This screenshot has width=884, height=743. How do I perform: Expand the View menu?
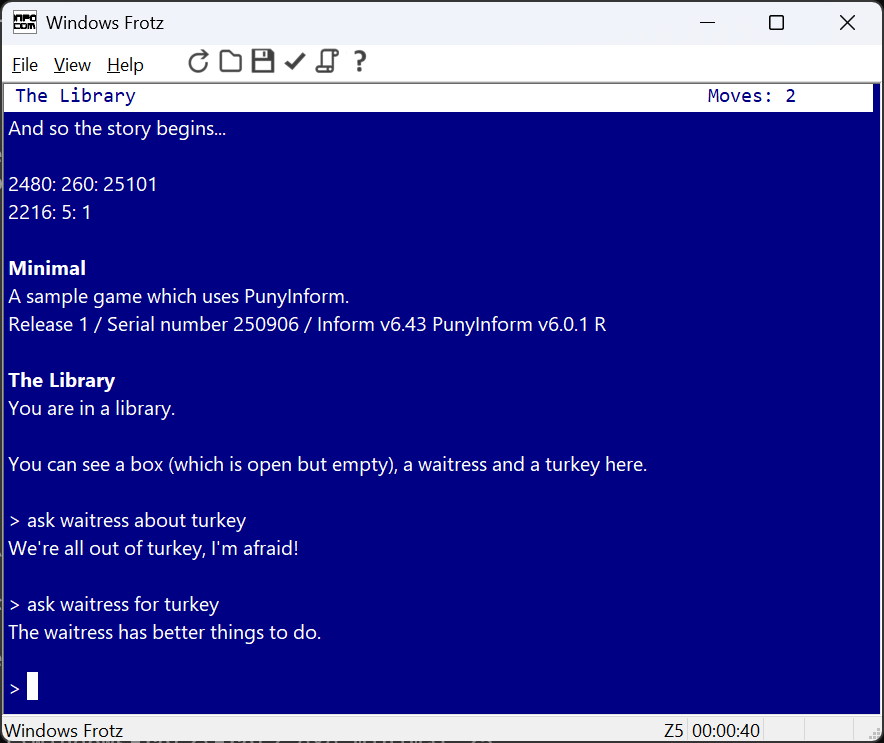[72, 65]
